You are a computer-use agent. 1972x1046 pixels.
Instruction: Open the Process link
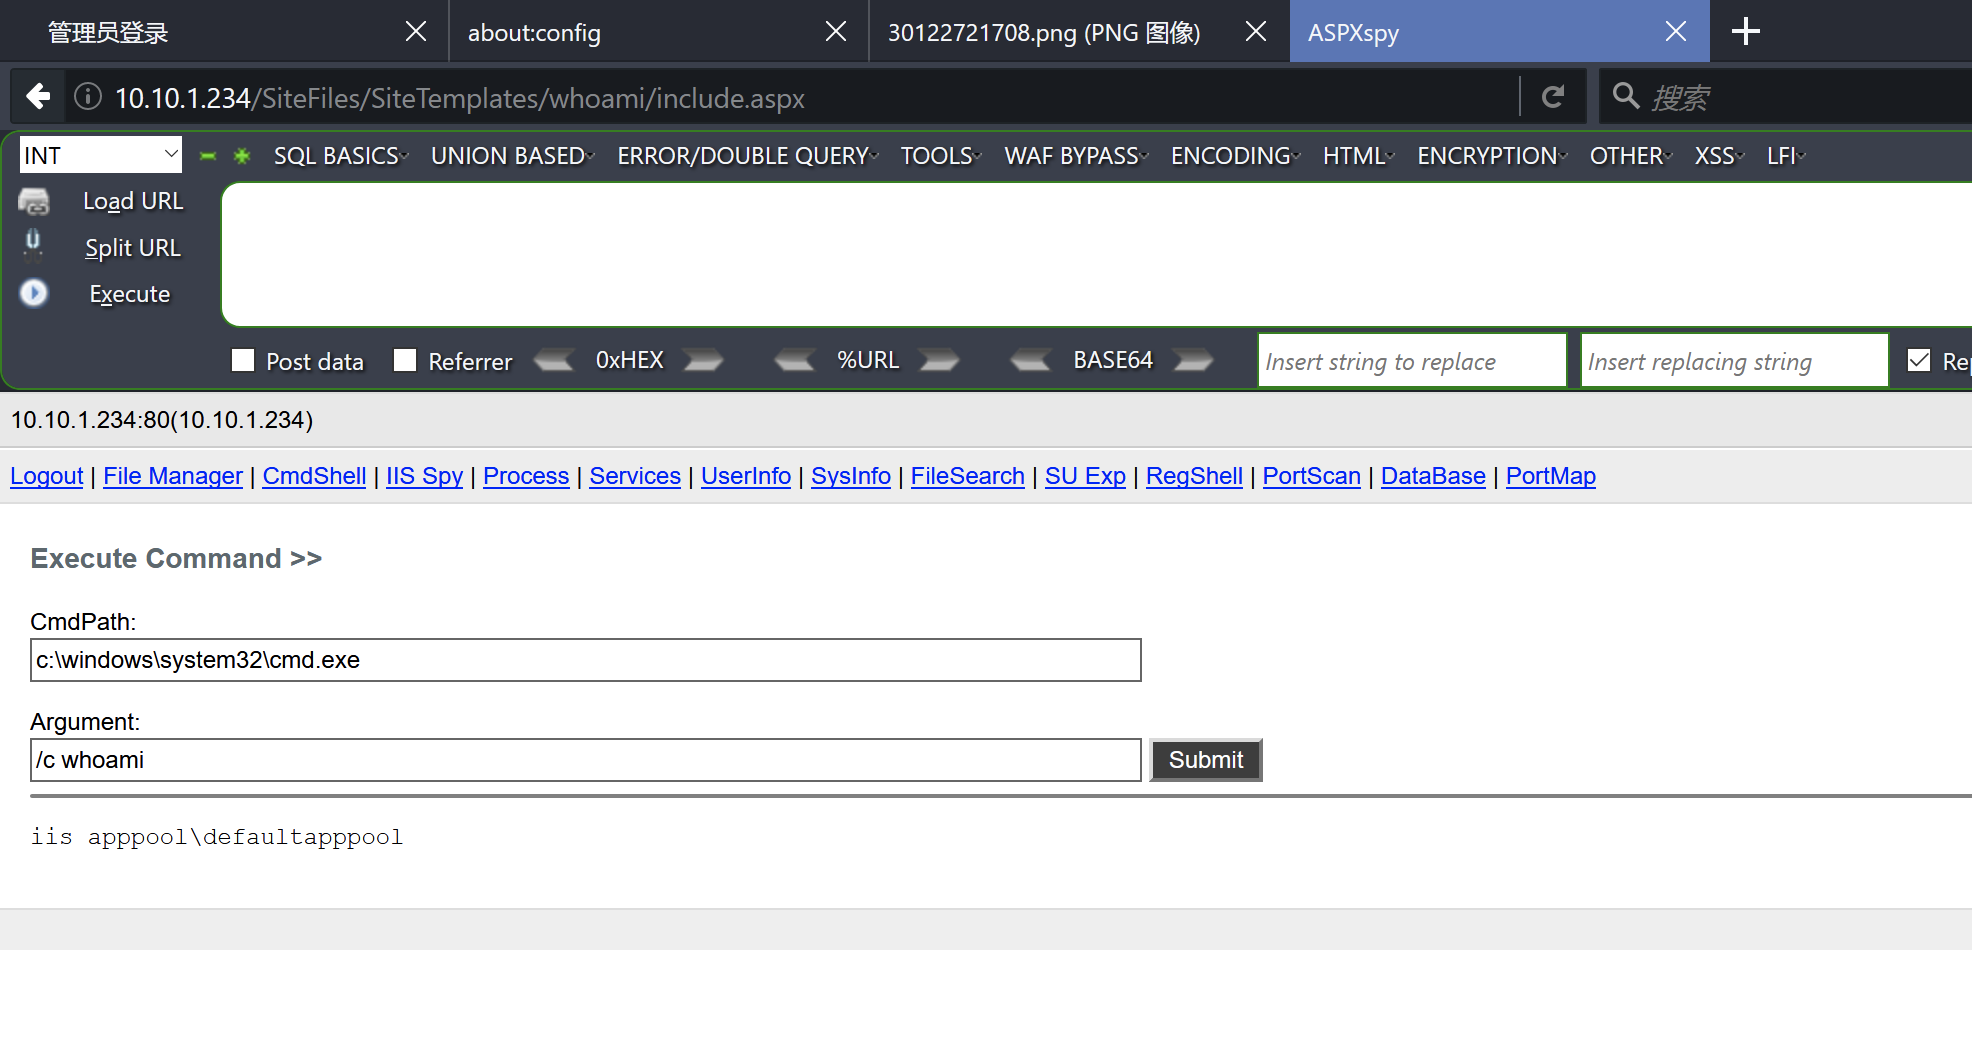click(x=526, y=476)
